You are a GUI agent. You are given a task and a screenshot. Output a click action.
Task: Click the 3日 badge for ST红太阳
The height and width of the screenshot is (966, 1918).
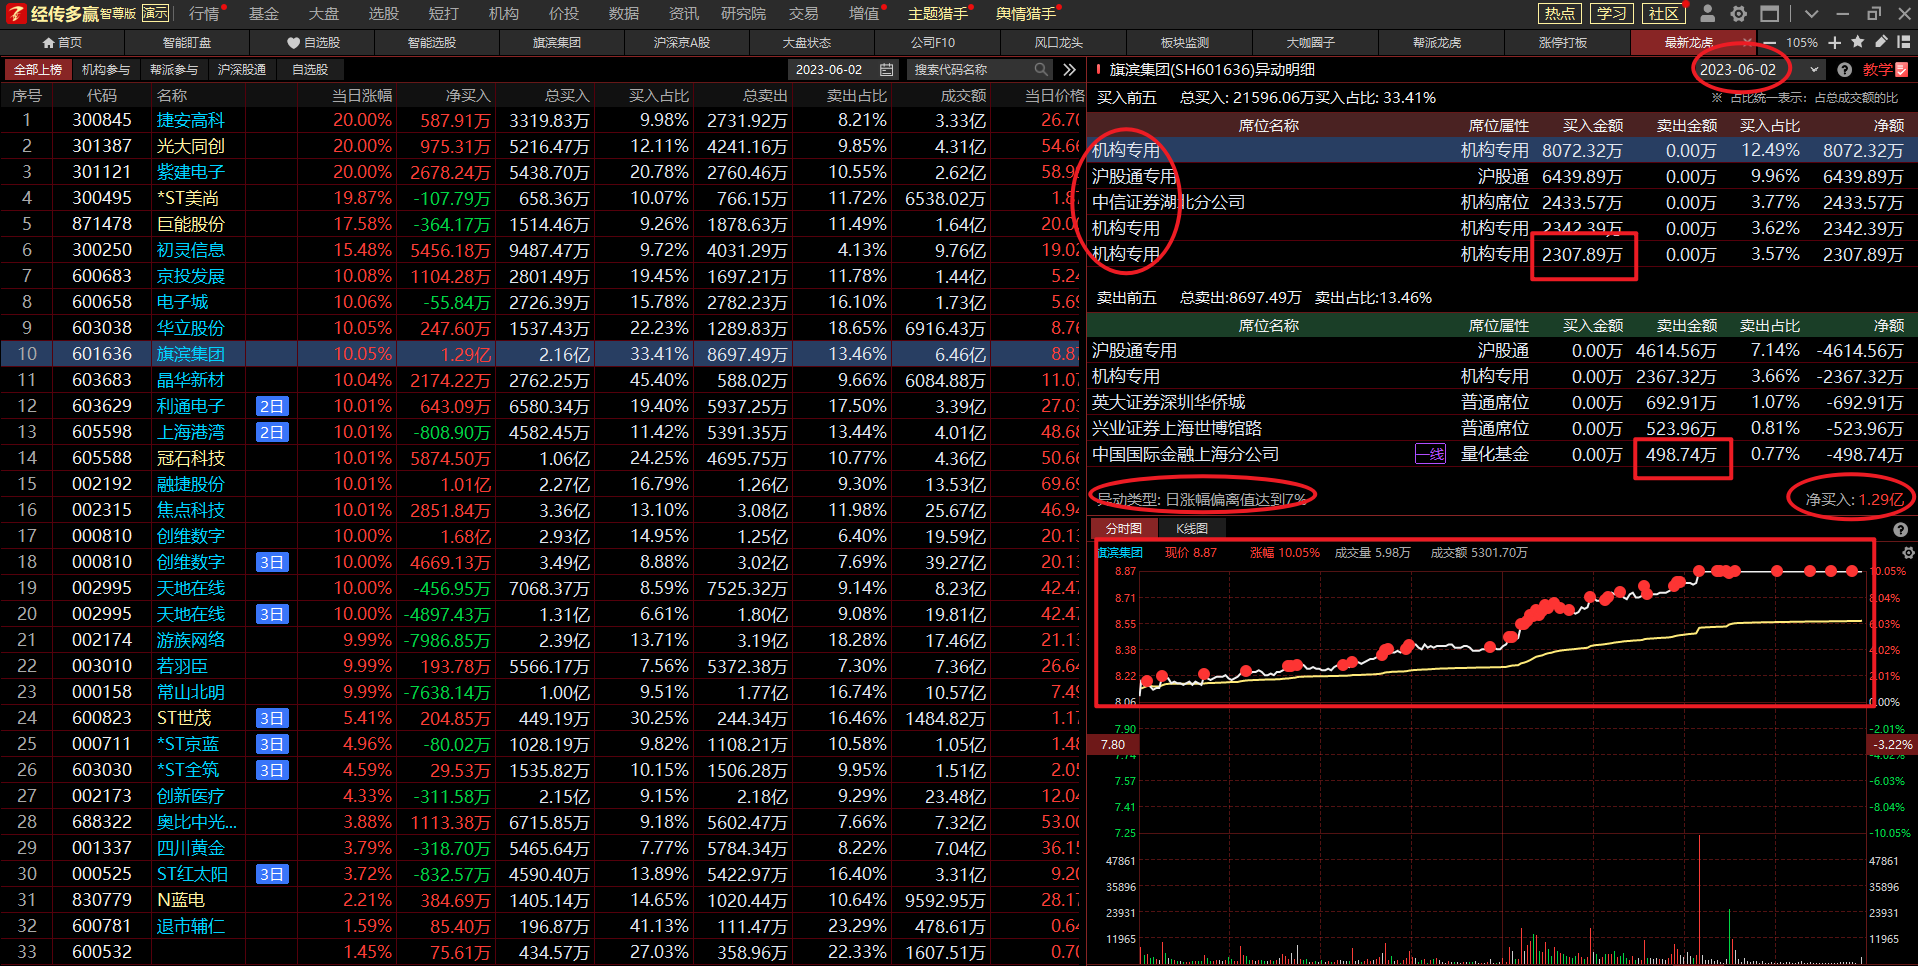pyautogui.click(x=272, y=874)
